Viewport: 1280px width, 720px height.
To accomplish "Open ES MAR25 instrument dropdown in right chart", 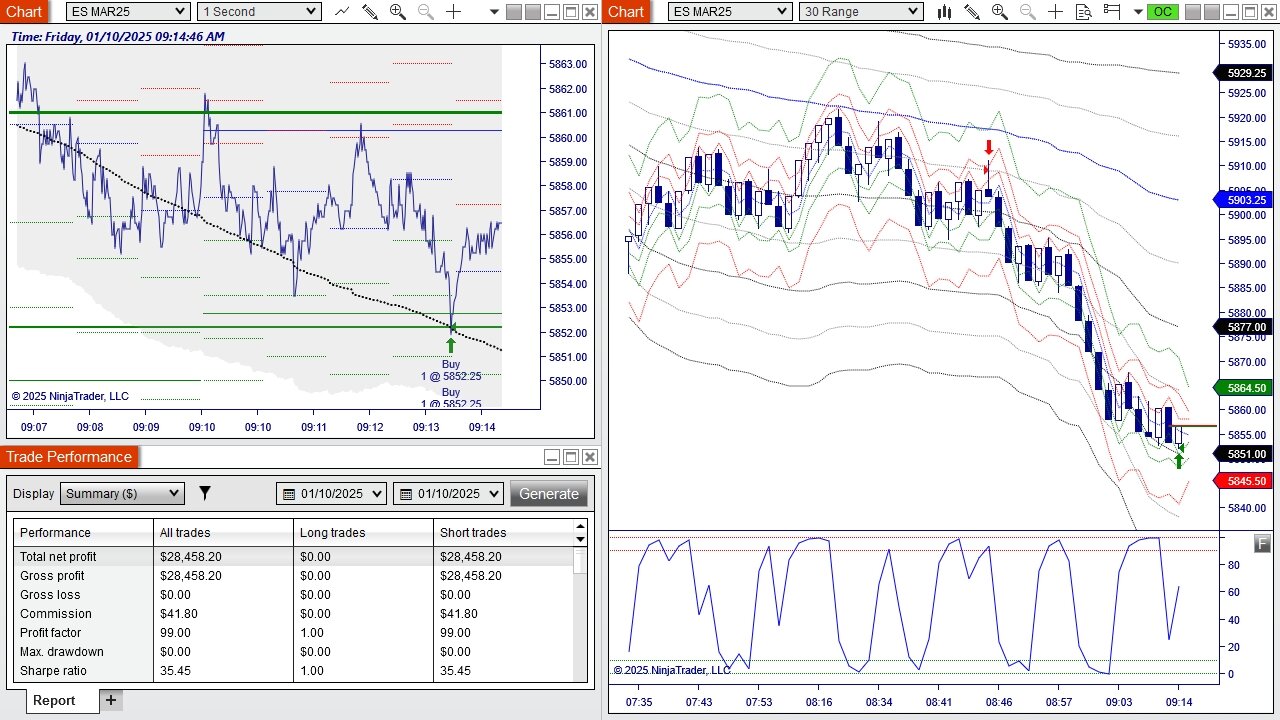I will tap(730, 12).
